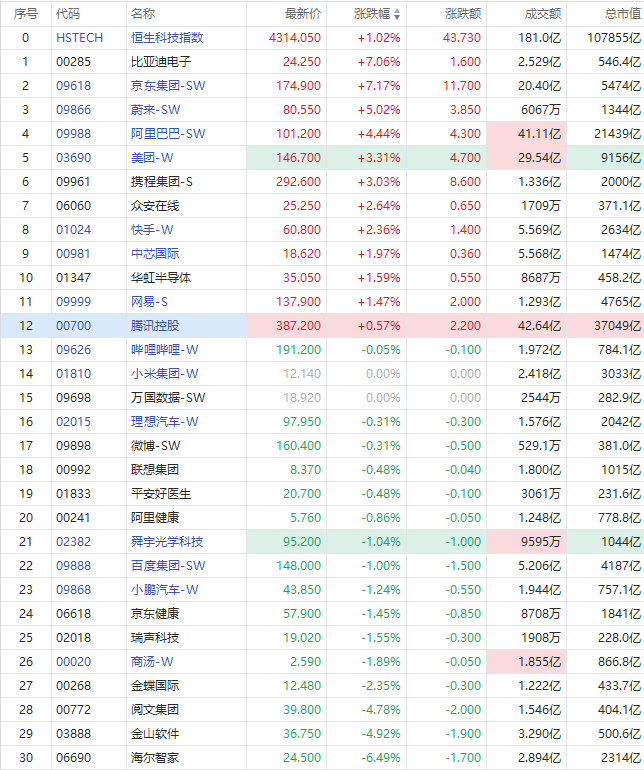644x770 pixels.
Task: Open 网易-S stock link
Action: [x=149, y=302]
